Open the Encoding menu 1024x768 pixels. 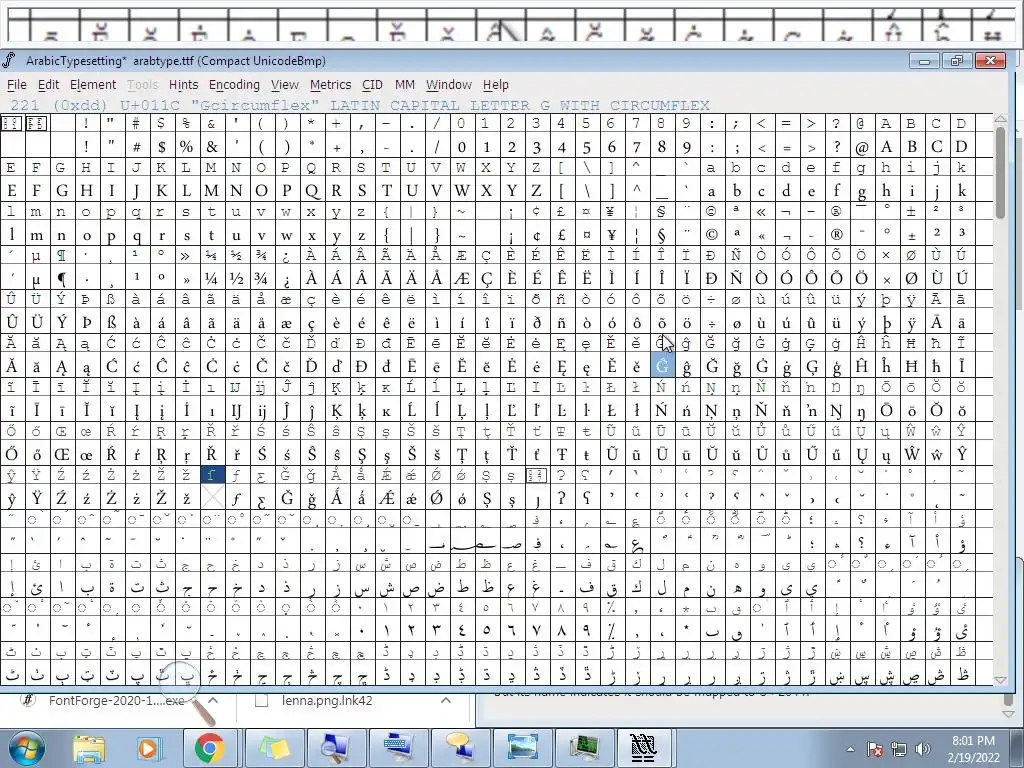pos(234,85)
